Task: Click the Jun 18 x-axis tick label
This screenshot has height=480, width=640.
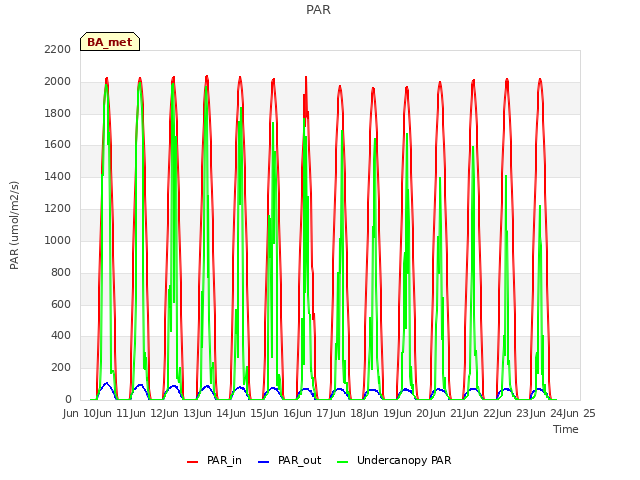Action: point(348,413)
